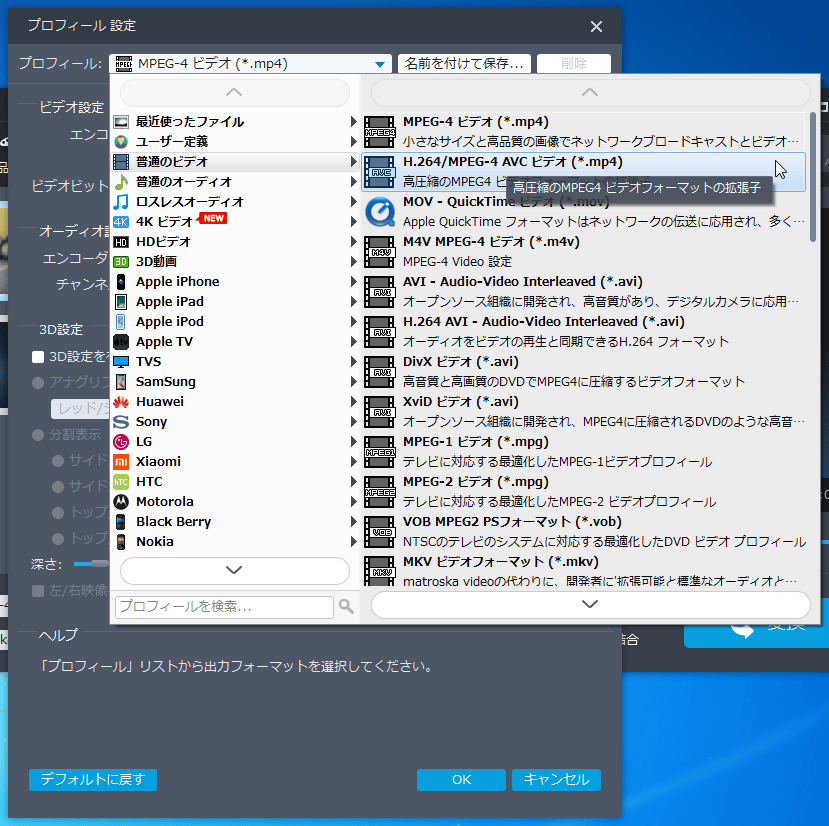Choose DivX video (*.avi) format

pos(584,372)
